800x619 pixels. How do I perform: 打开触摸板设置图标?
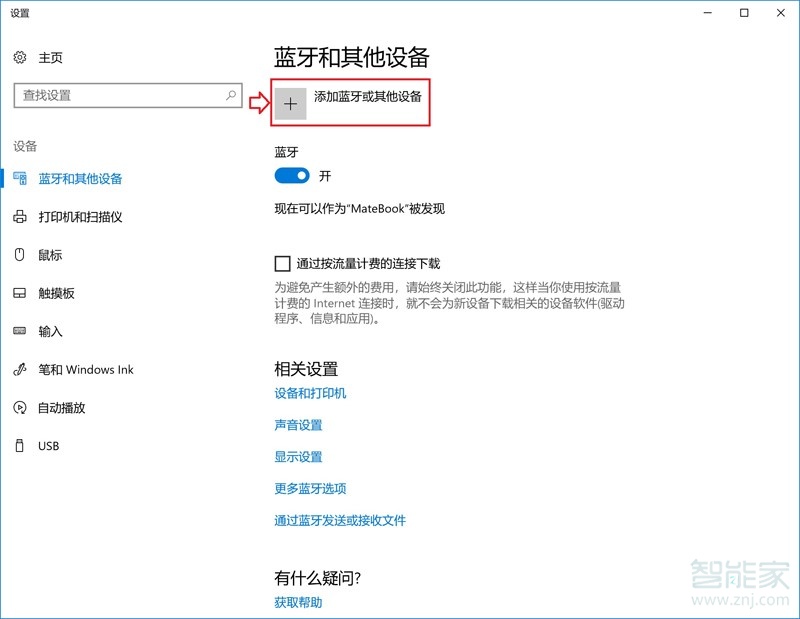[18, 293]
